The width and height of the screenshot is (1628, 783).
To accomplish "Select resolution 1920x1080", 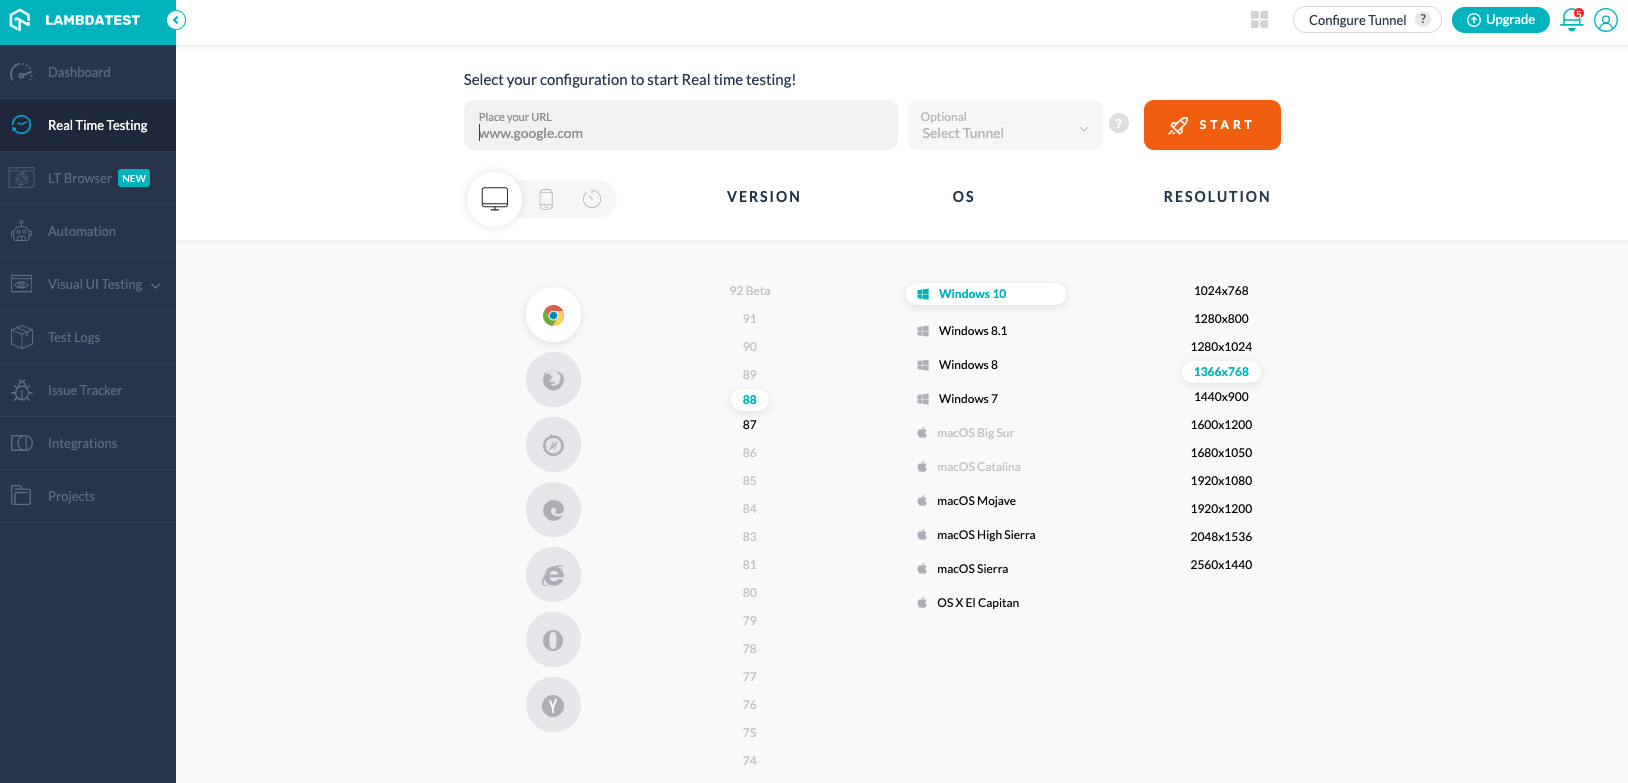I will 1221,481.
